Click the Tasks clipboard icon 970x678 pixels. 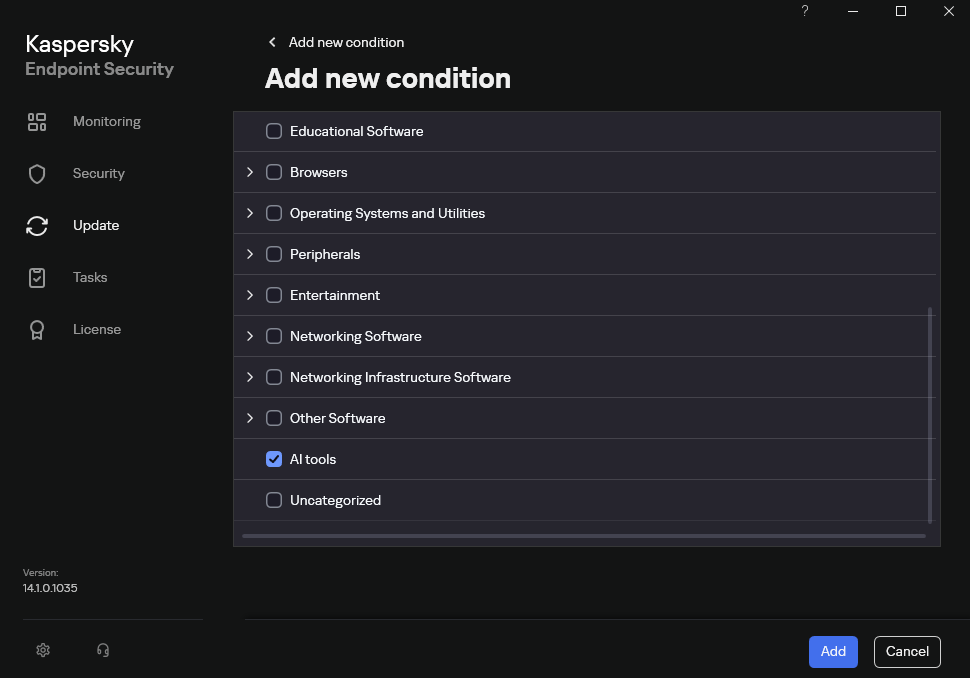[x=37, y=278]
